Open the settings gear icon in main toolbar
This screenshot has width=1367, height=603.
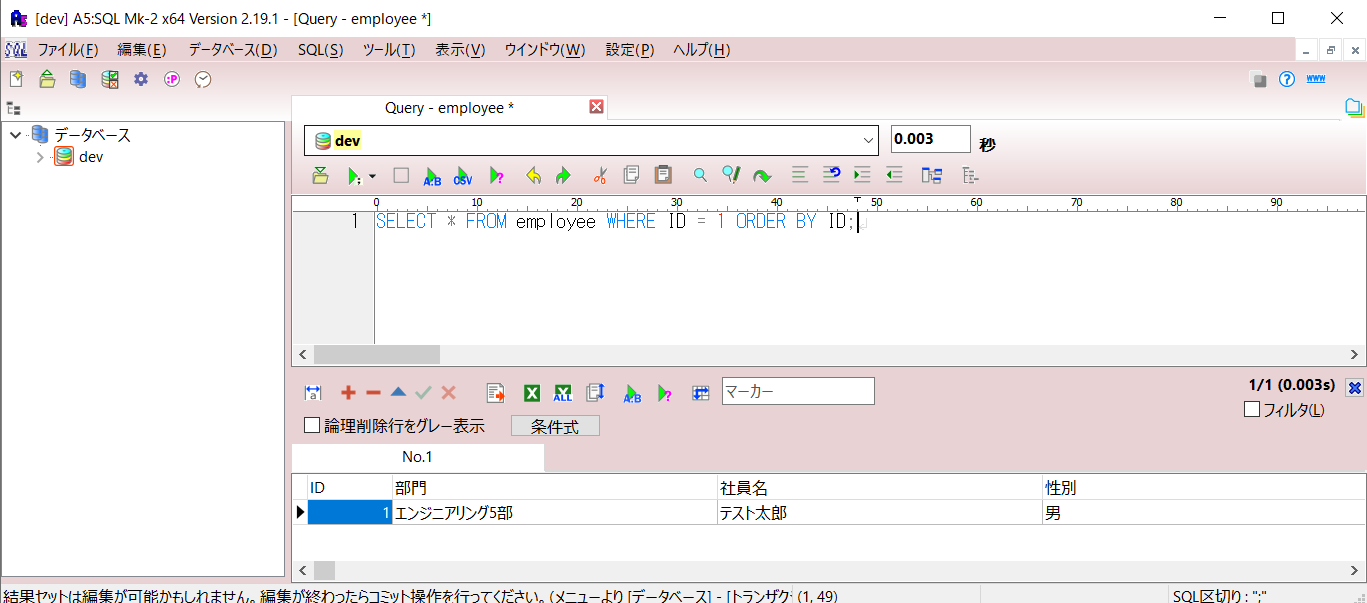(141, 79)
